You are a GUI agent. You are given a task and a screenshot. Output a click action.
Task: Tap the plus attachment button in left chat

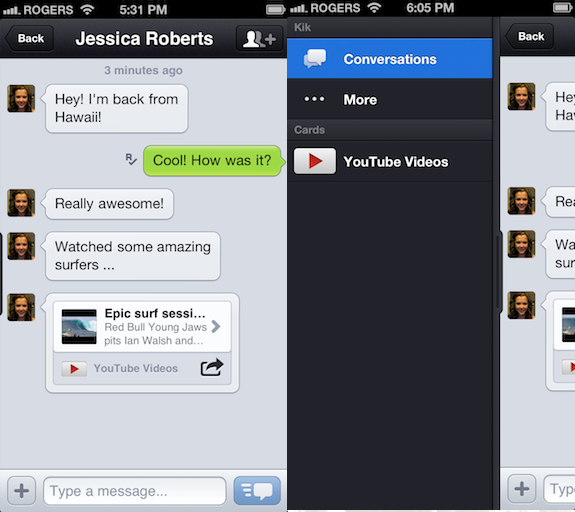tap(22, 490)
